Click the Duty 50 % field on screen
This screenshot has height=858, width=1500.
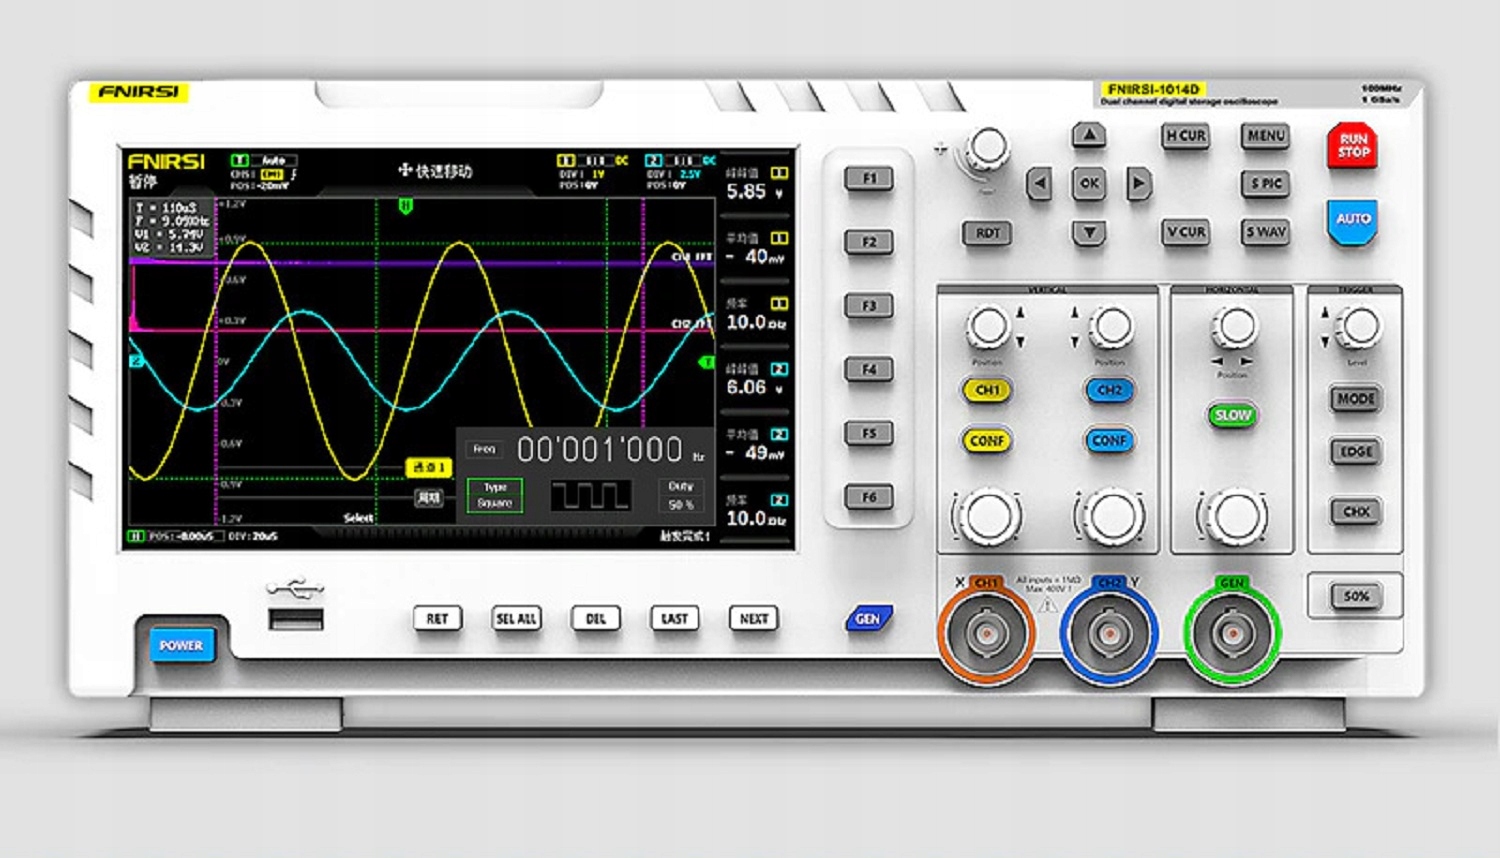pyautogui.click(x=681, y=495)
